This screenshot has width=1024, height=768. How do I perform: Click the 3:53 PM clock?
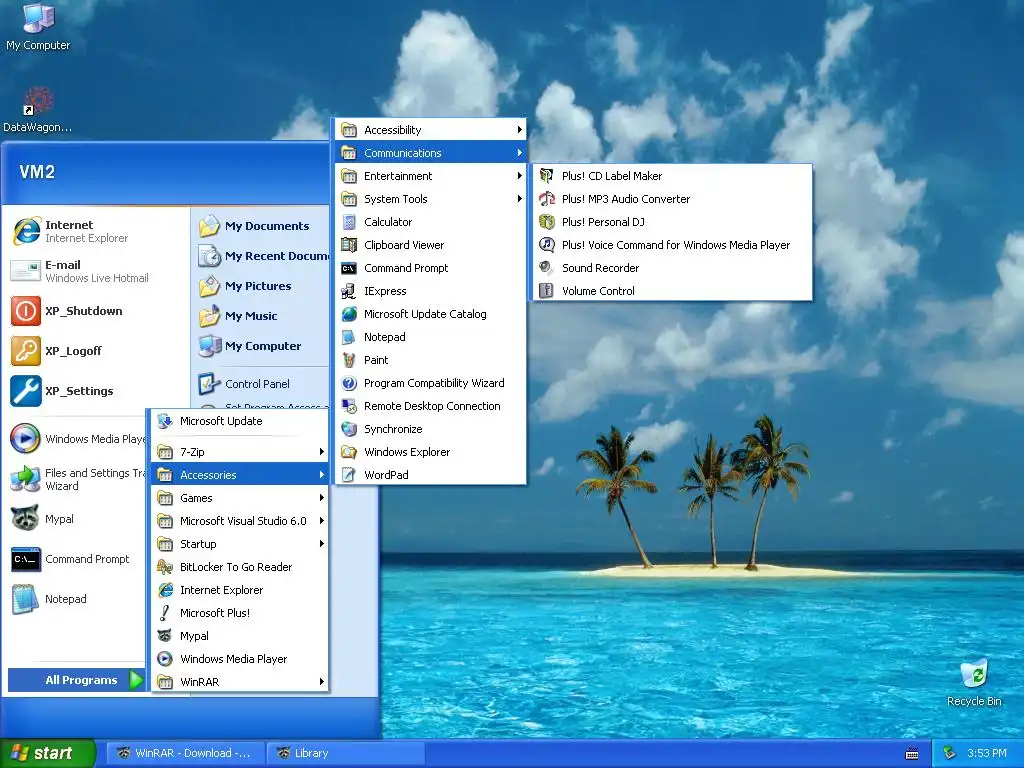[x=986, y=753]
